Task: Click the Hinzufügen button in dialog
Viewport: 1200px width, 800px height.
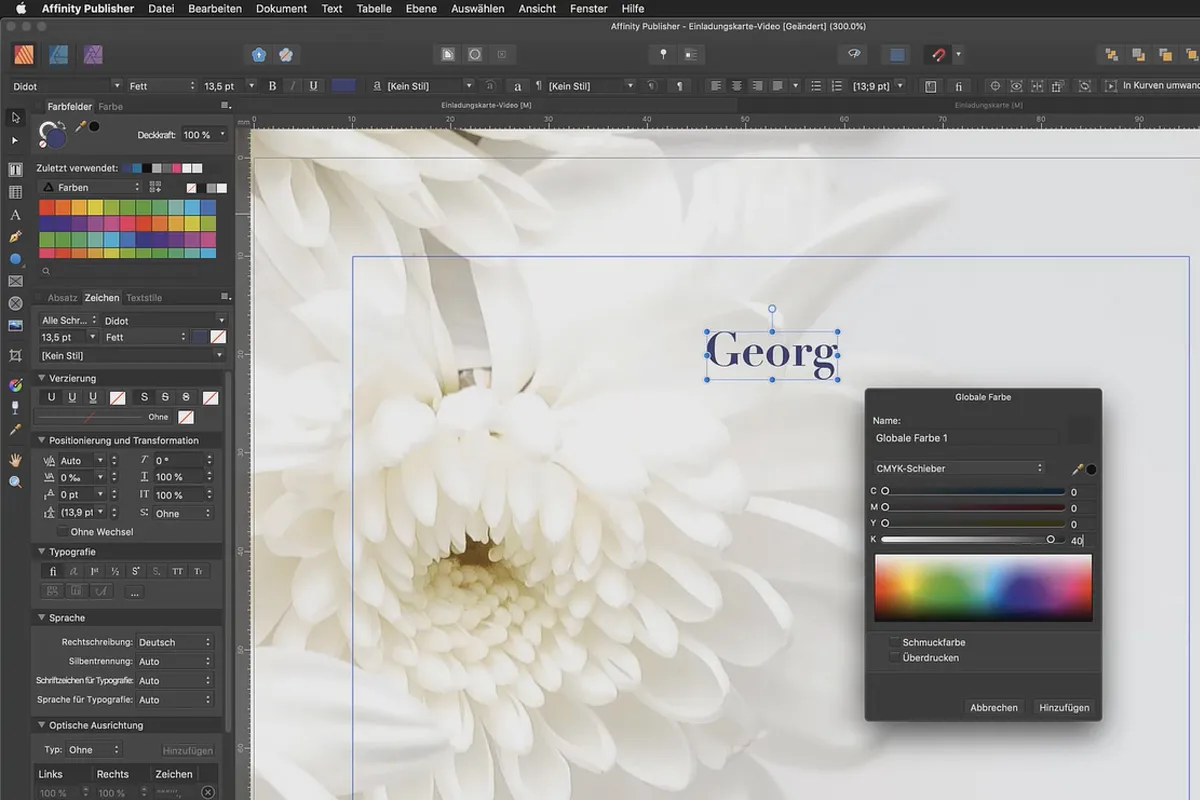Action: 1064,707
